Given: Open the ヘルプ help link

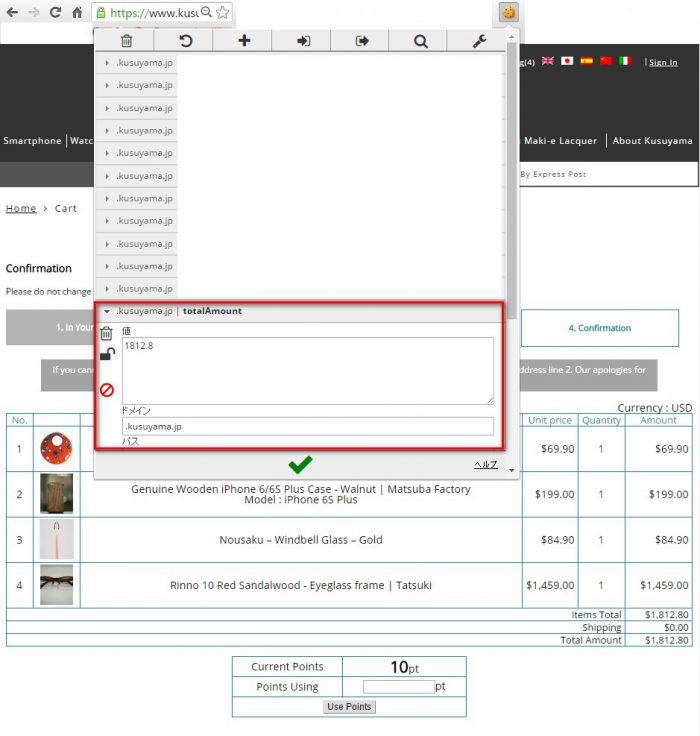Looking at the screenshot, I should click(x=485, y=465).
